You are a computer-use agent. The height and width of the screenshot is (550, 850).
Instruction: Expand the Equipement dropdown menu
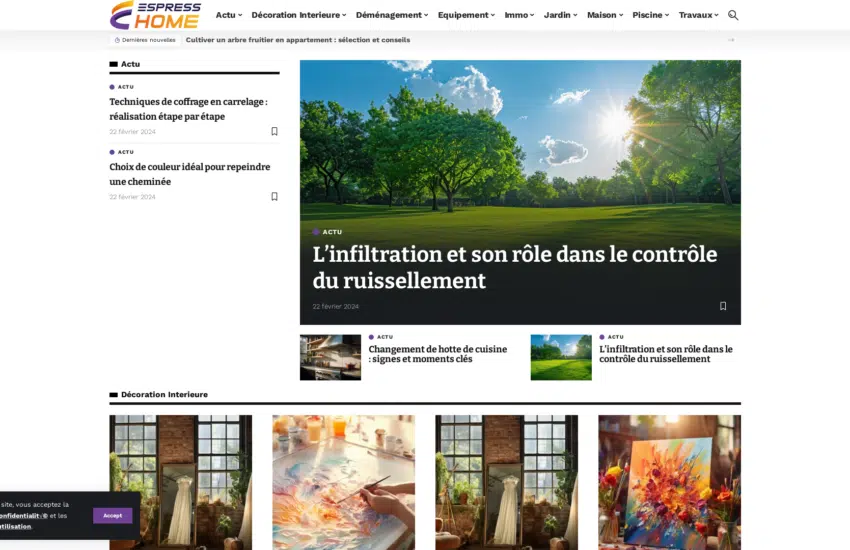coord(466,15)
